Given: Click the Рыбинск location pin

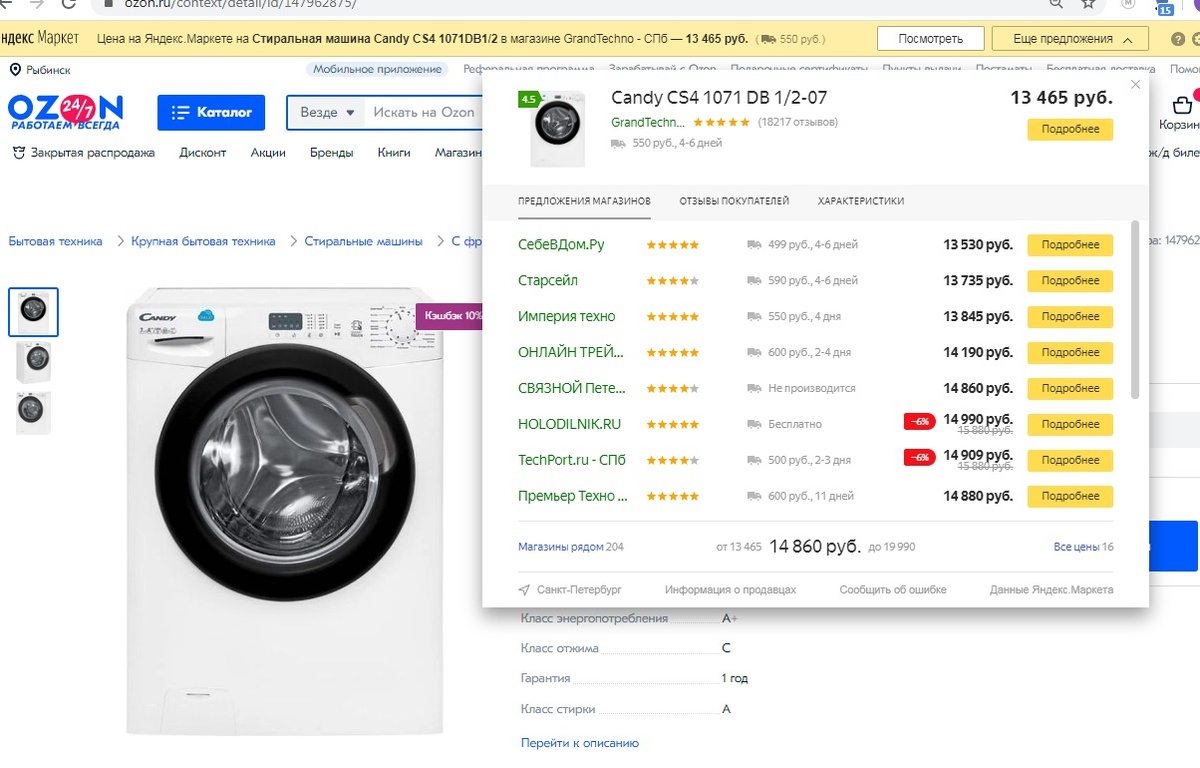Looking at the screenshot, I should point(15,69).
